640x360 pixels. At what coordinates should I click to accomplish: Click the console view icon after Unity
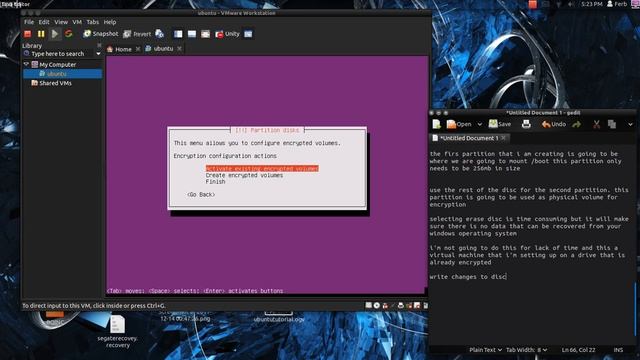point(248,34)
